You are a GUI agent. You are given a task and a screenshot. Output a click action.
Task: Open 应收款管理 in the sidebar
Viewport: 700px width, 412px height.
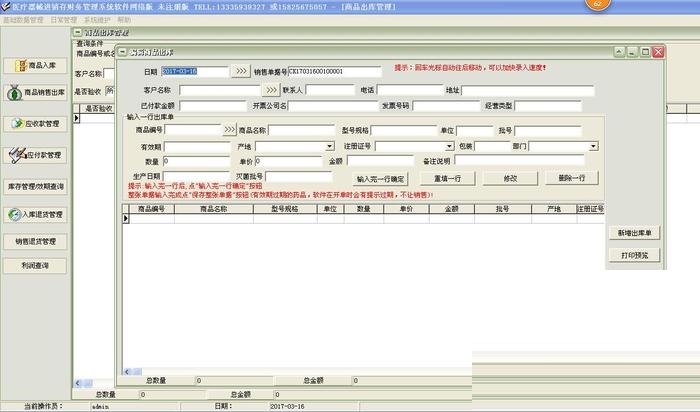tap(36, 124)
